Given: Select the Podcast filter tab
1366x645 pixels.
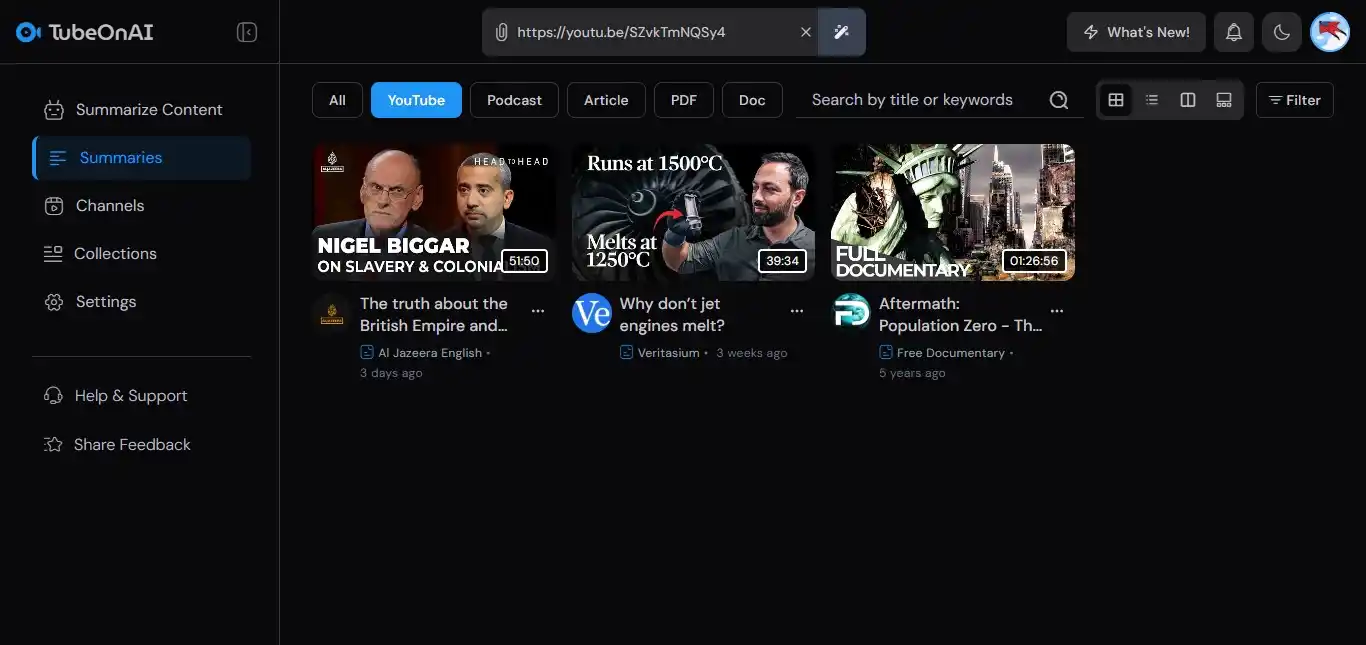Looking at the screenshot, I should pyautogui.click(x=514, y=100).
